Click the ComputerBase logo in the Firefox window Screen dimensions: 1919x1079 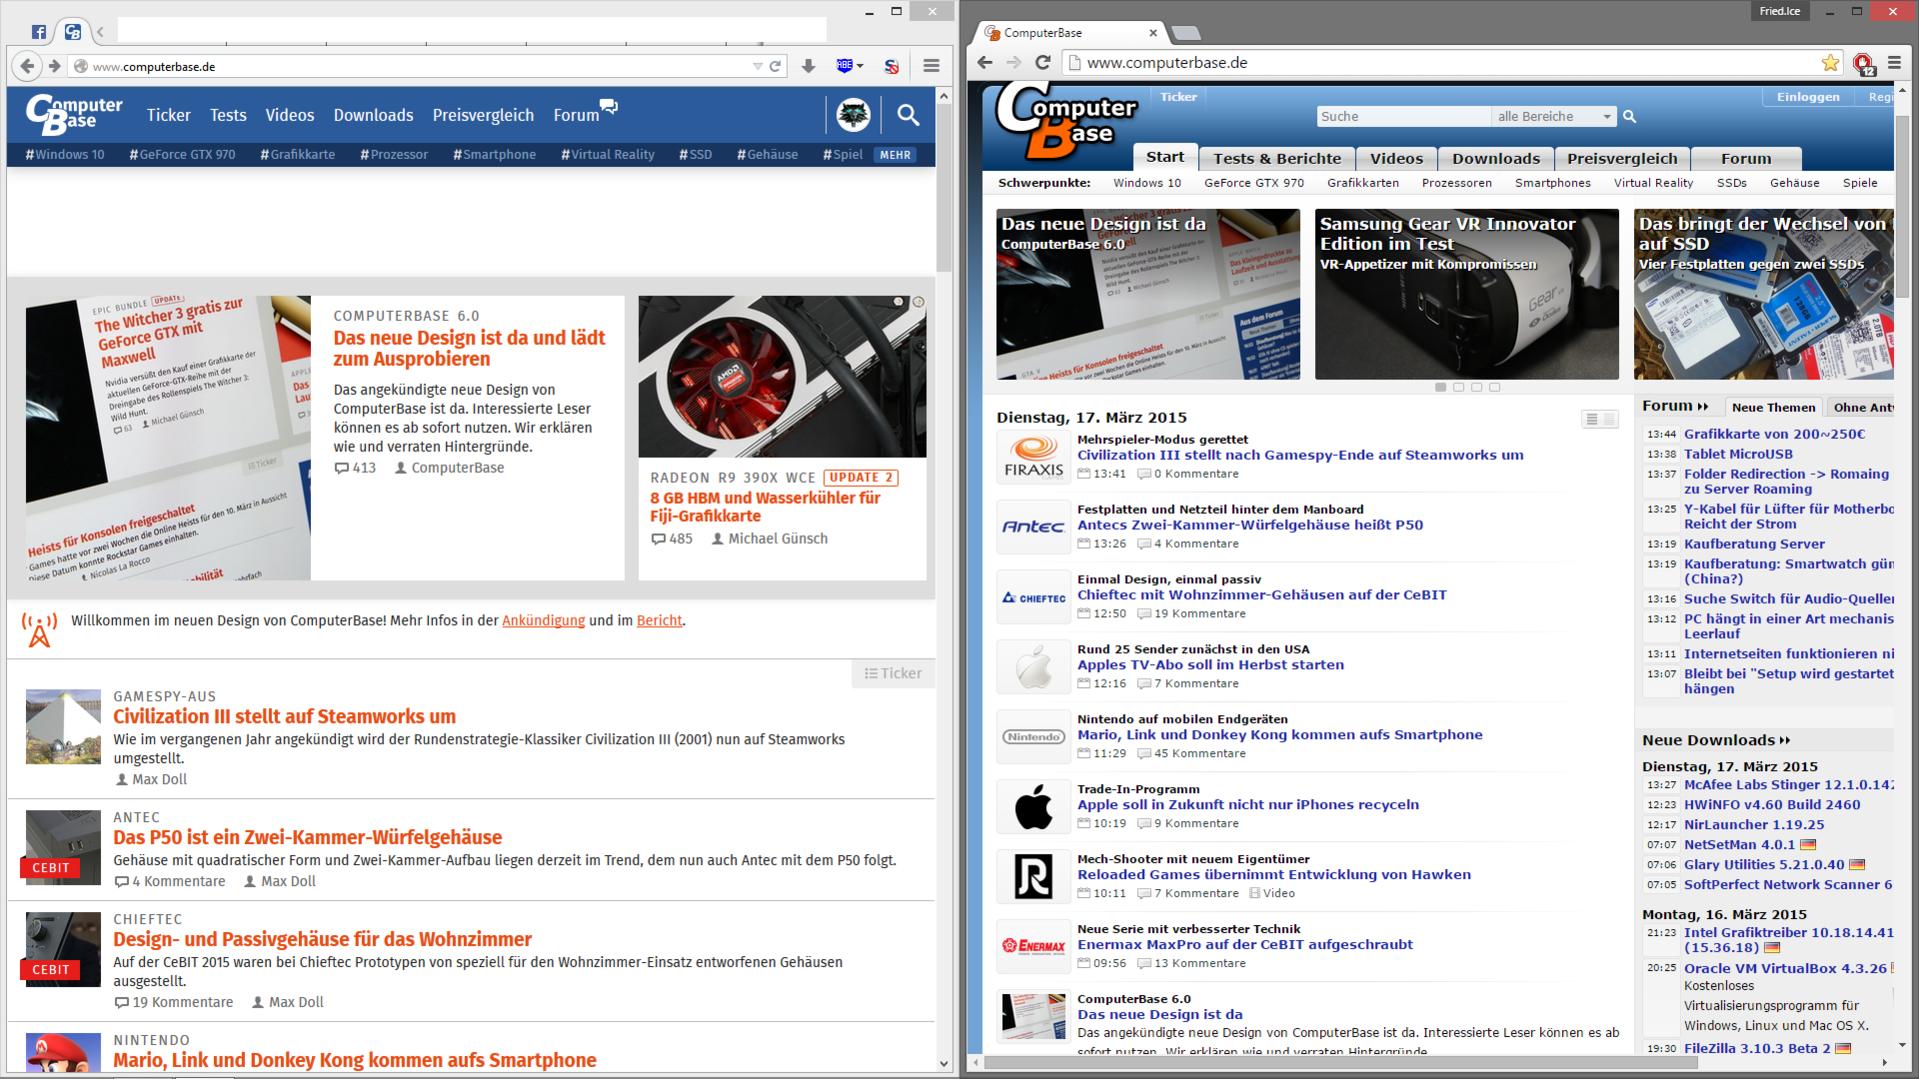[74, 115]
